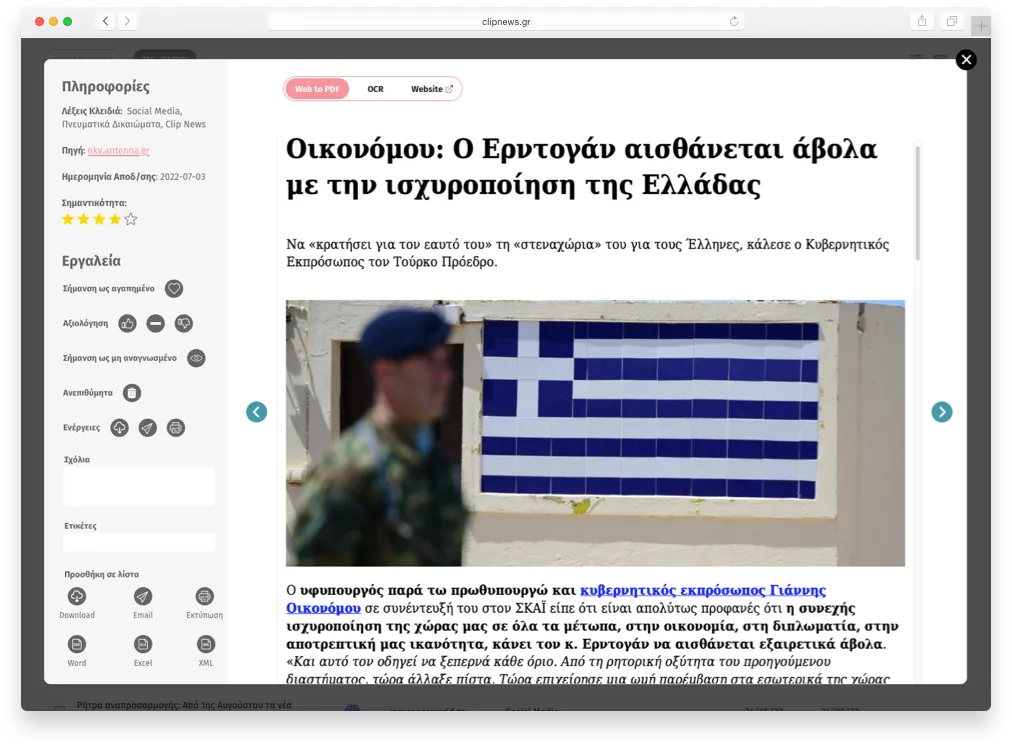Click the article scrollbar
The width and height of the screenshot is (1012, 746).
(917, 203)
